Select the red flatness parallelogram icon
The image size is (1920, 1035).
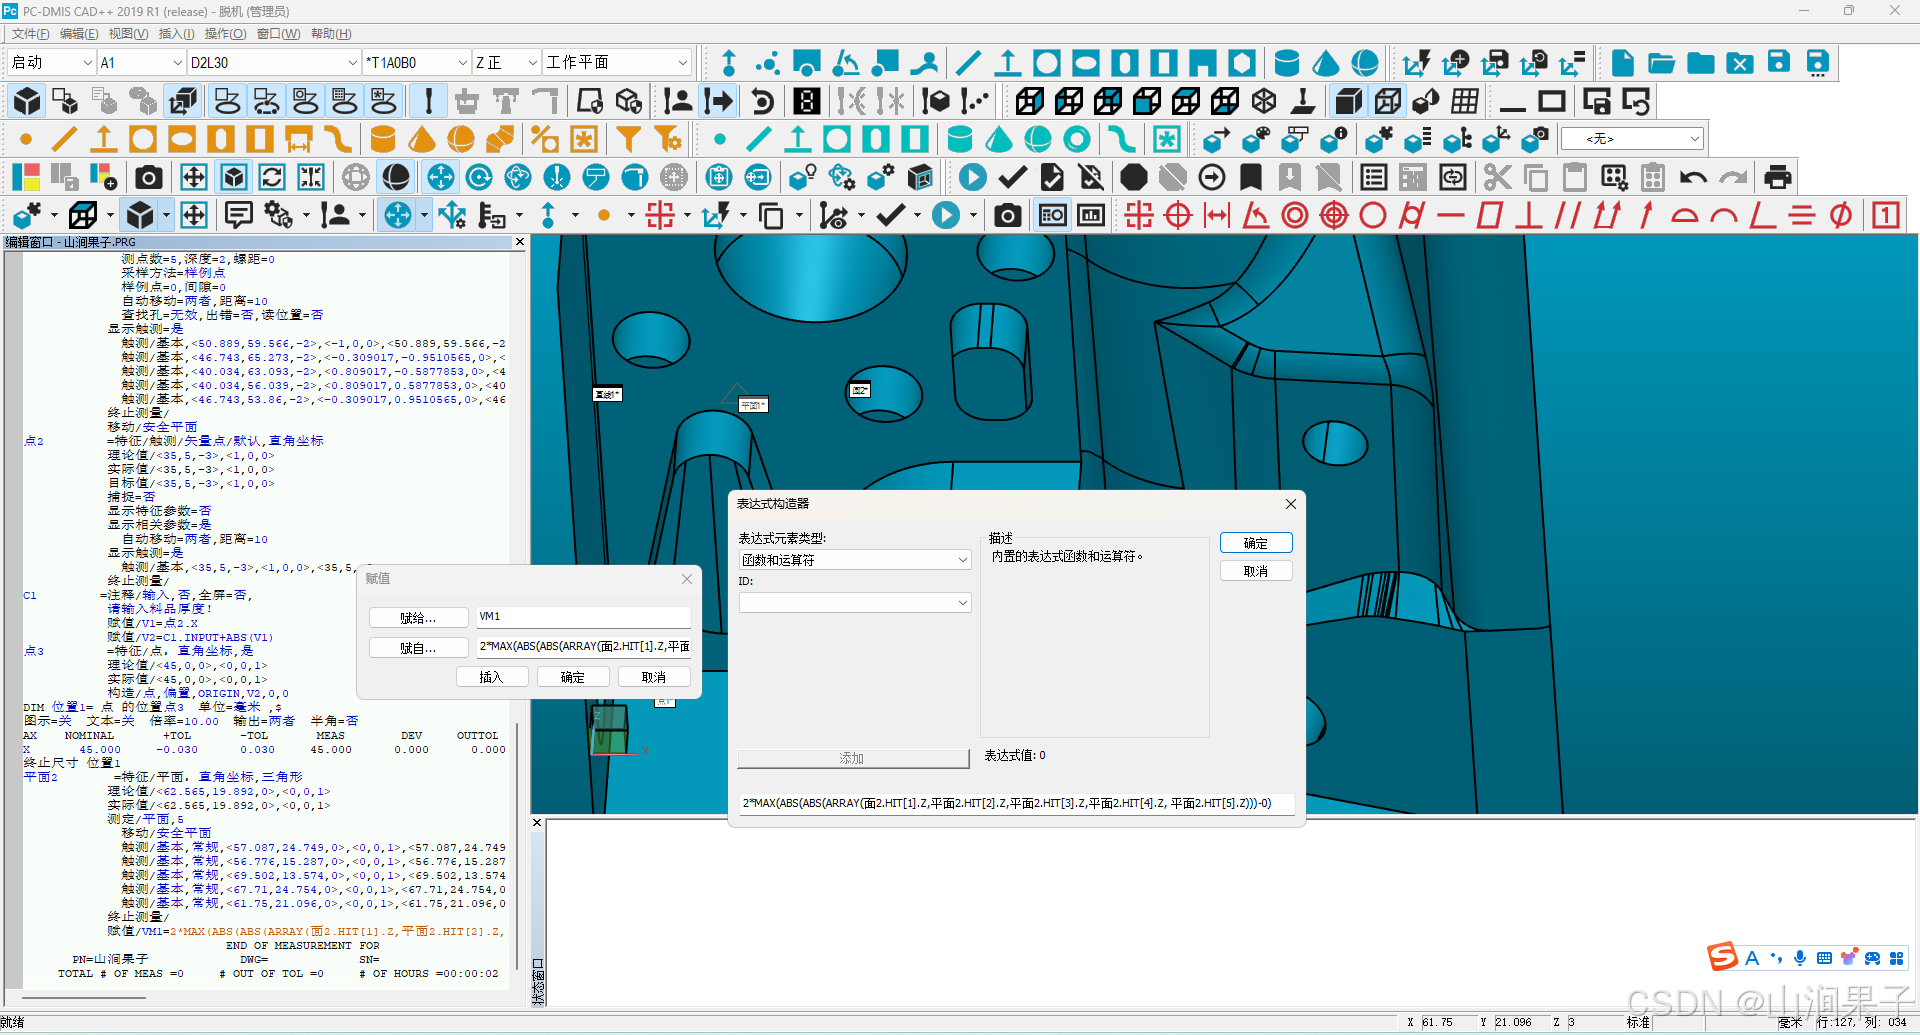[1490, 215]
